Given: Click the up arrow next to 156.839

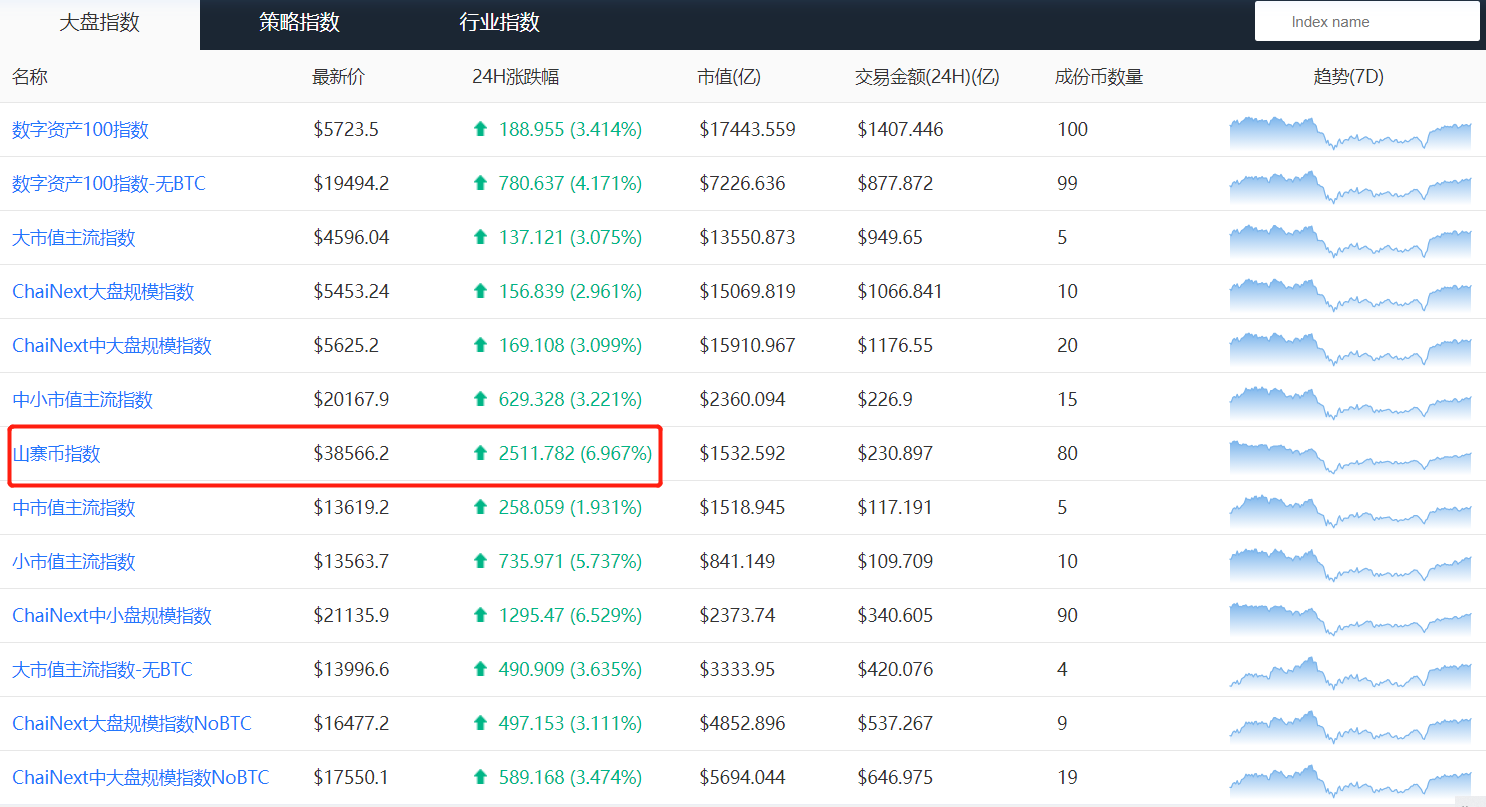Looking at the screenshot, I should tap(481, 291).
